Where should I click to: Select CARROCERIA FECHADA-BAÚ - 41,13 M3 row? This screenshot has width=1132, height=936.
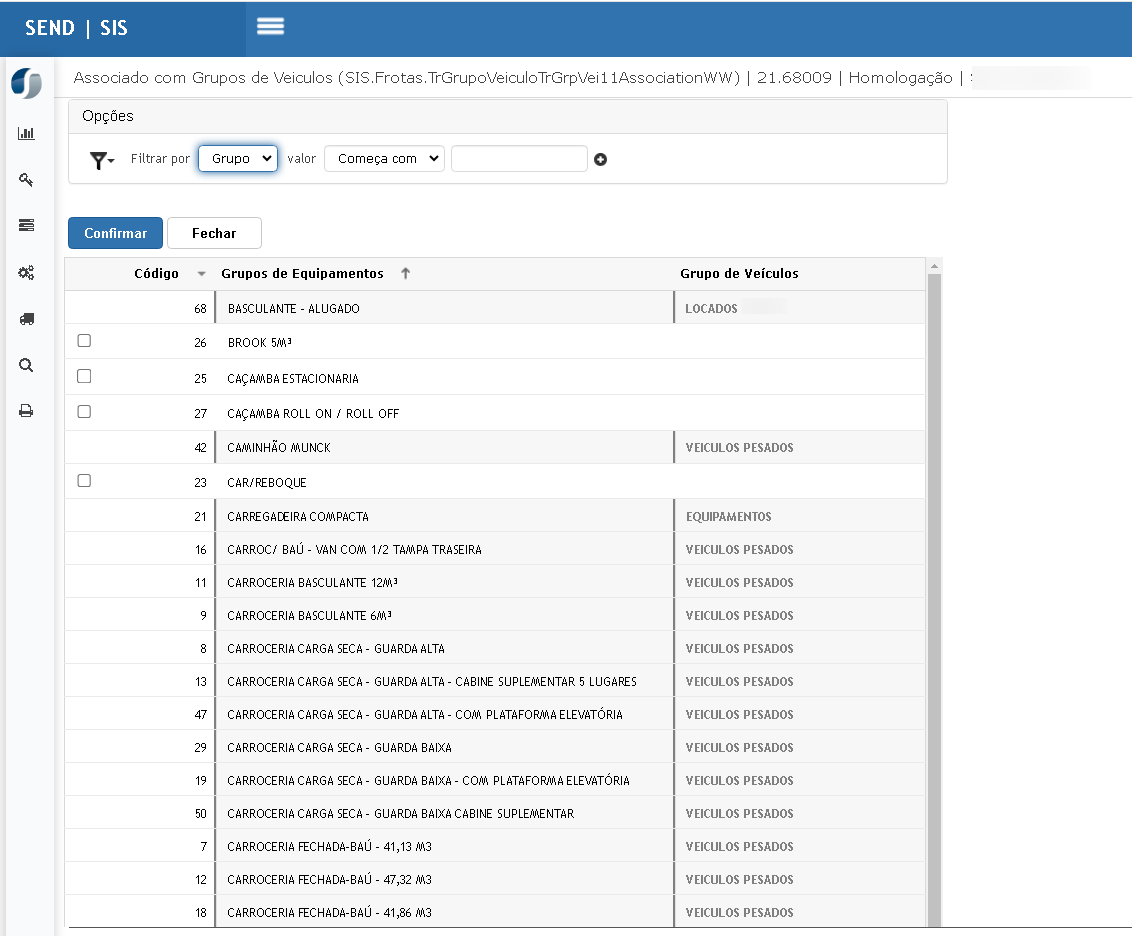click(x=495, y=847)
